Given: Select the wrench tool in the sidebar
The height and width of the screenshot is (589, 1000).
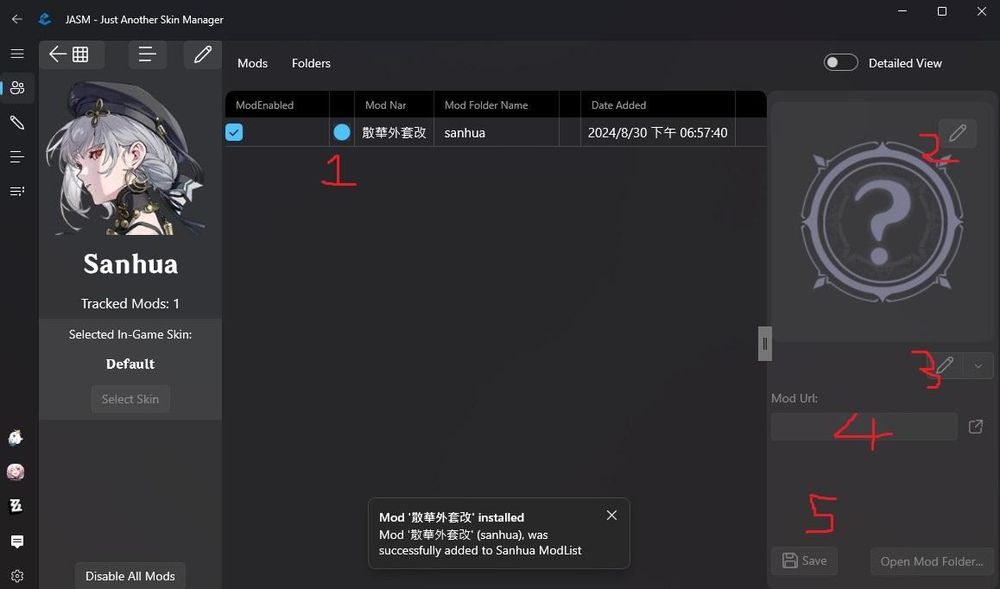Looking at the screenshot, I should [x=16, y=122].
